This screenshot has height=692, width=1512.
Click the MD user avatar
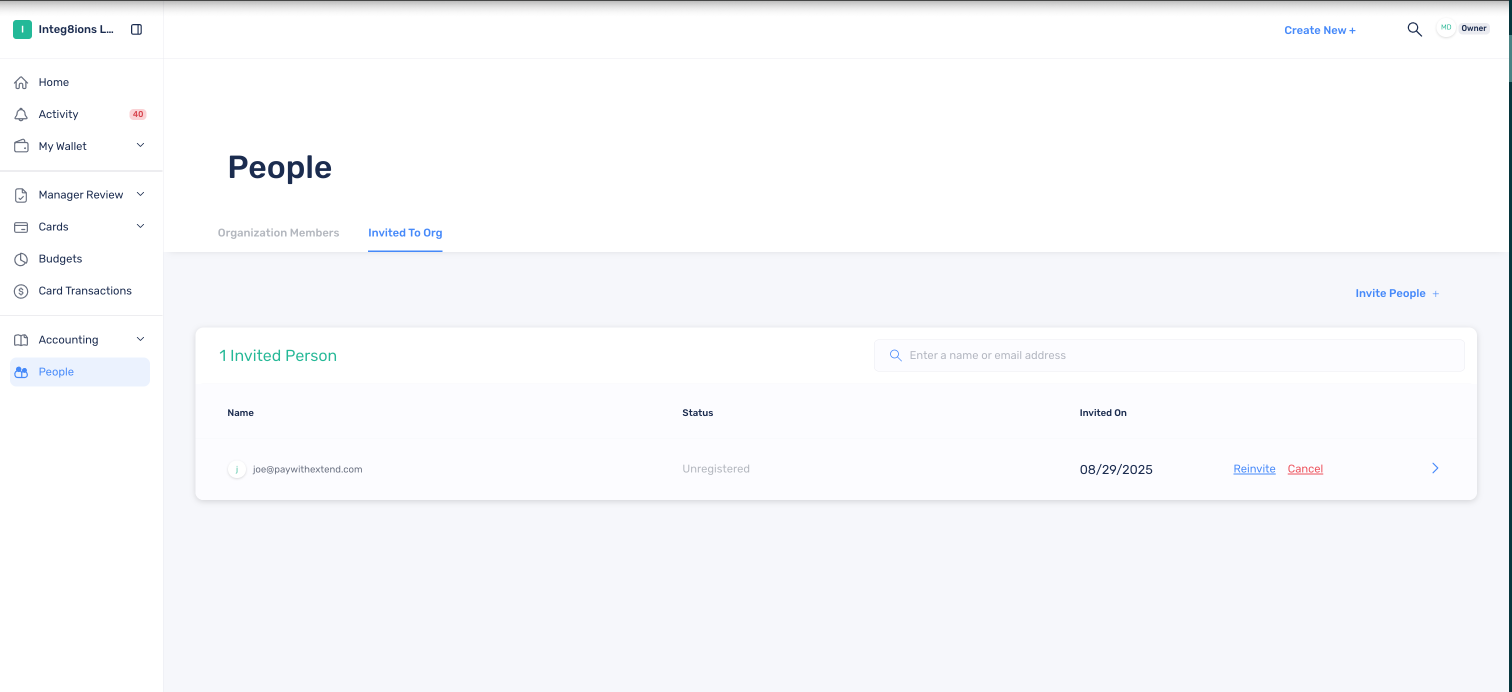[x=1446, y=28]
